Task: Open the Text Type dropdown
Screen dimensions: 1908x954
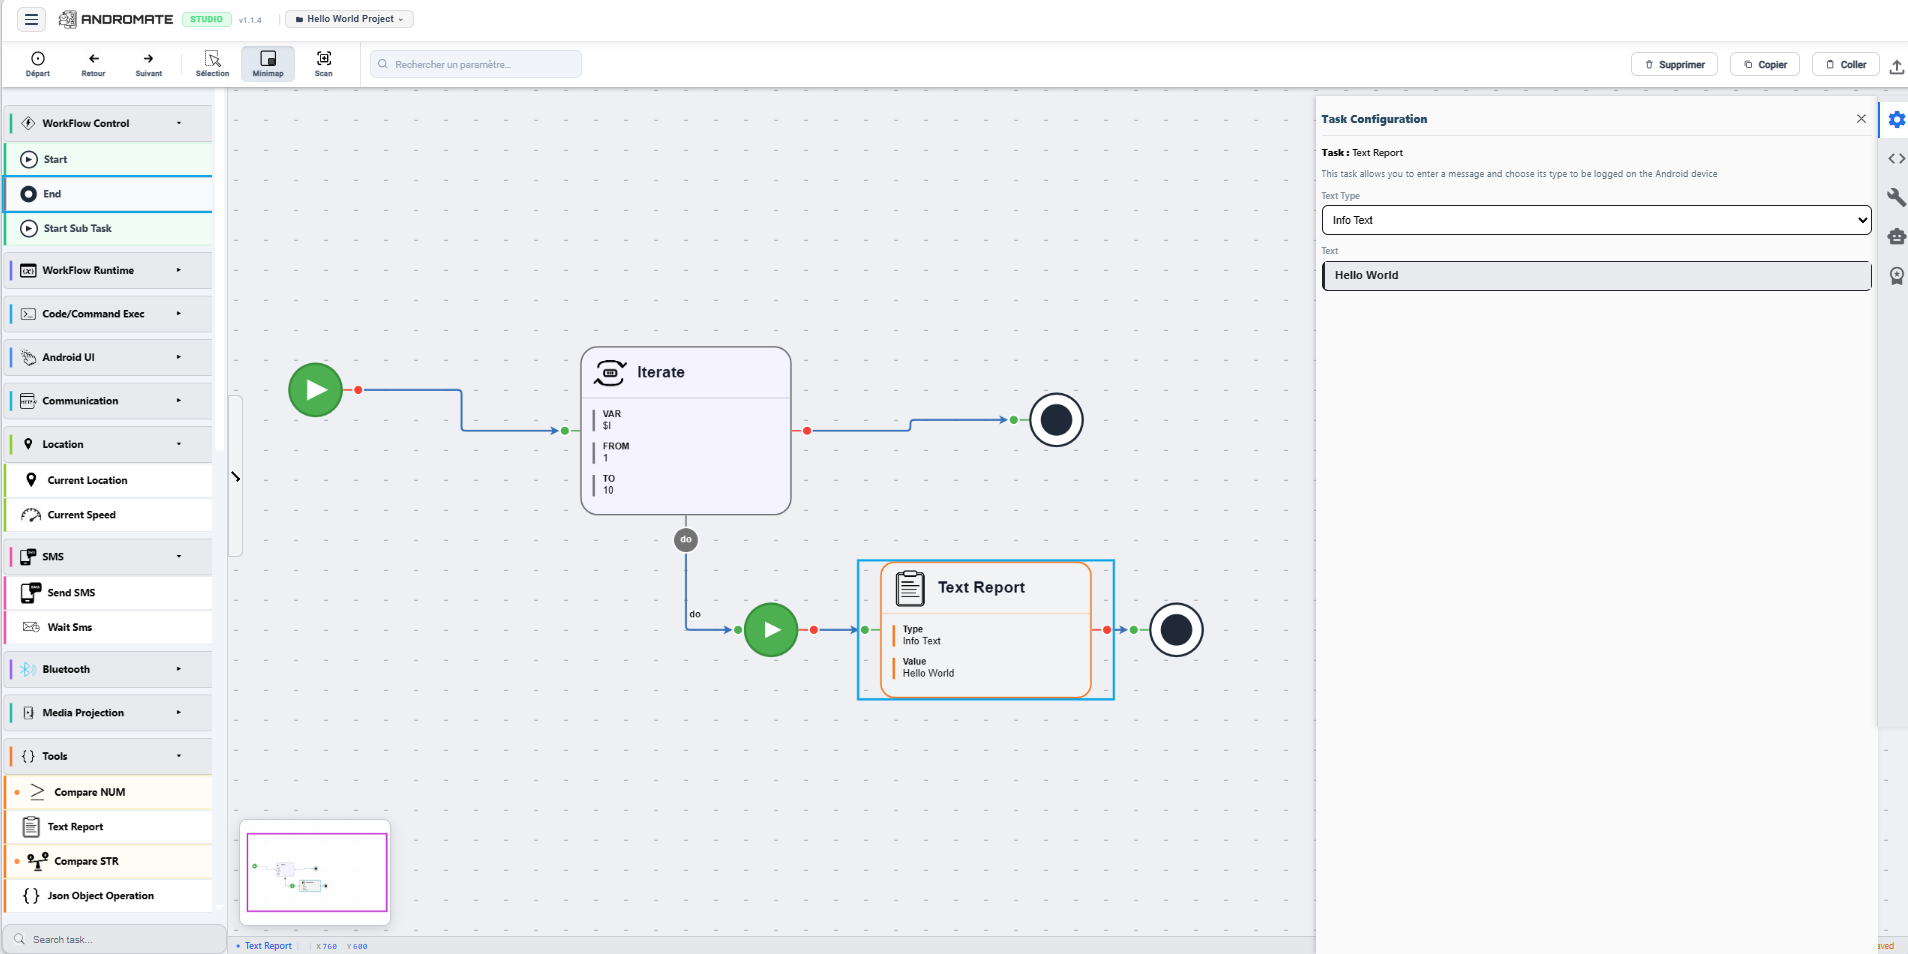Action: point(1596,220)
